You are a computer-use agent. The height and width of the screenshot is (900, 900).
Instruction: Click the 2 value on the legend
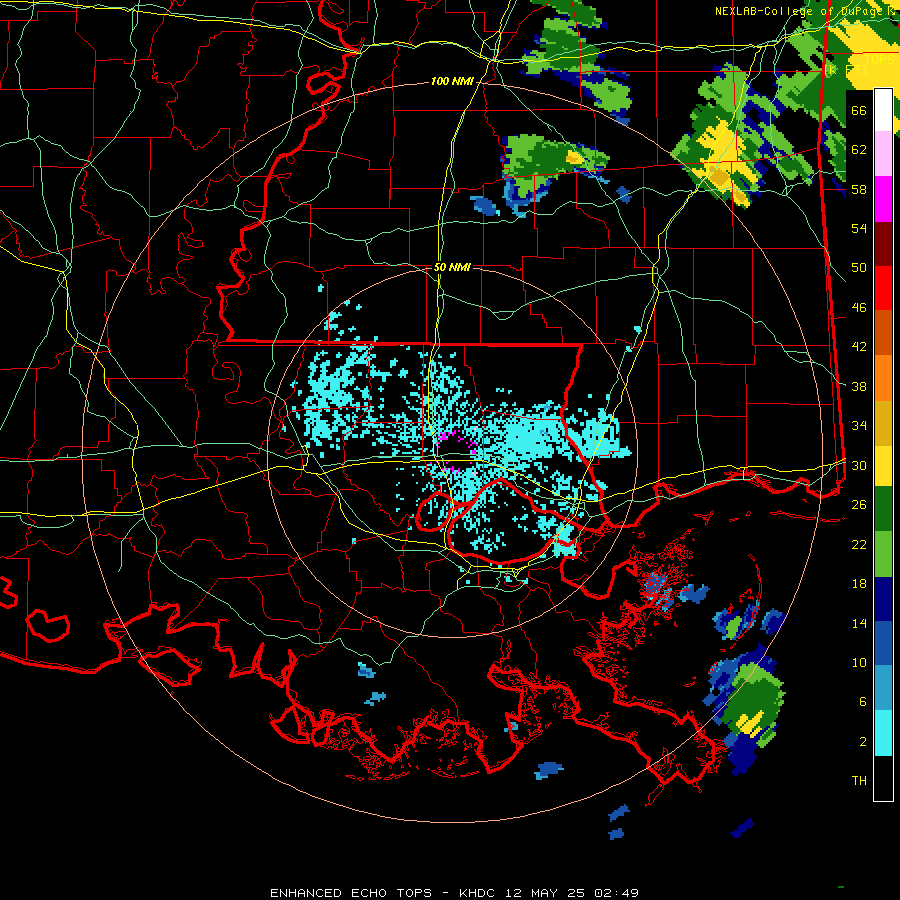point(862,741)
